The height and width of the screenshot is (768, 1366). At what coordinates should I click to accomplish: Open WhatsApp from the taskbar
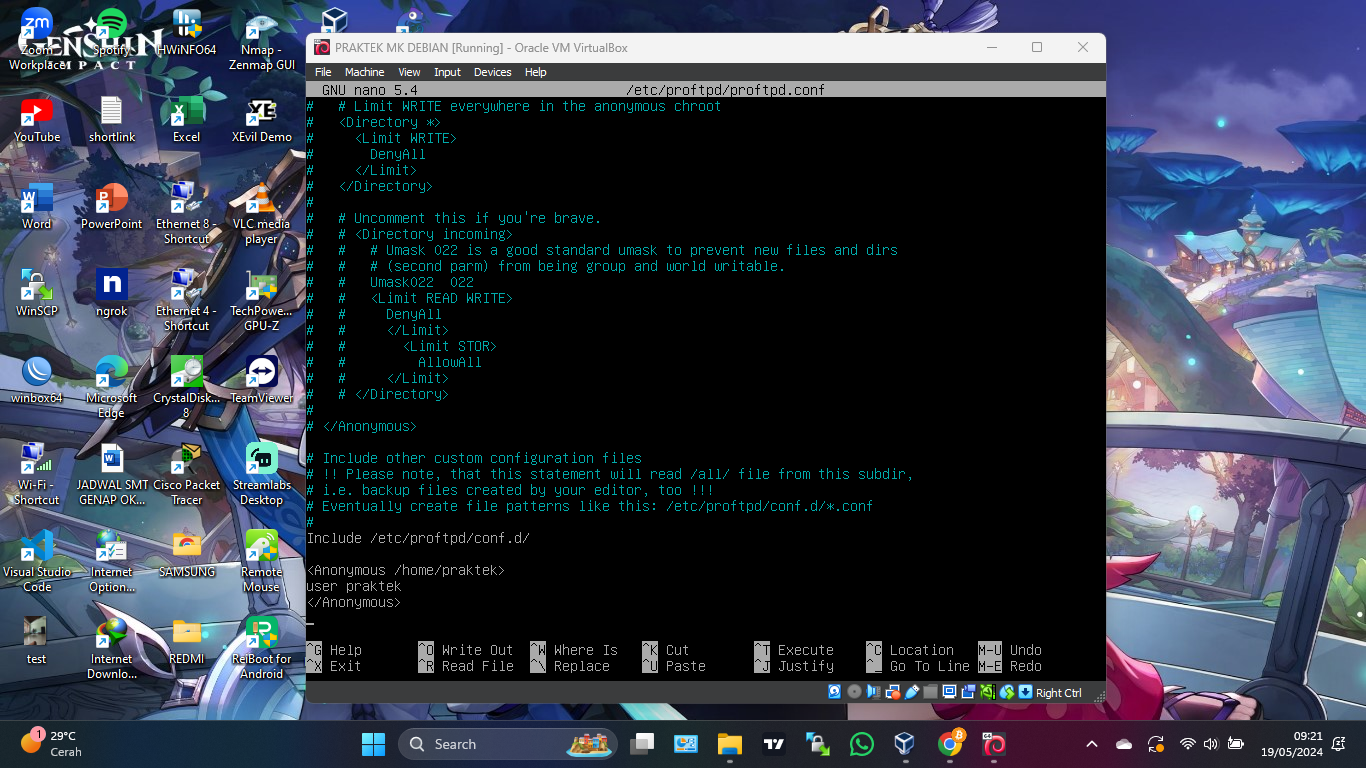click(861, 744)
